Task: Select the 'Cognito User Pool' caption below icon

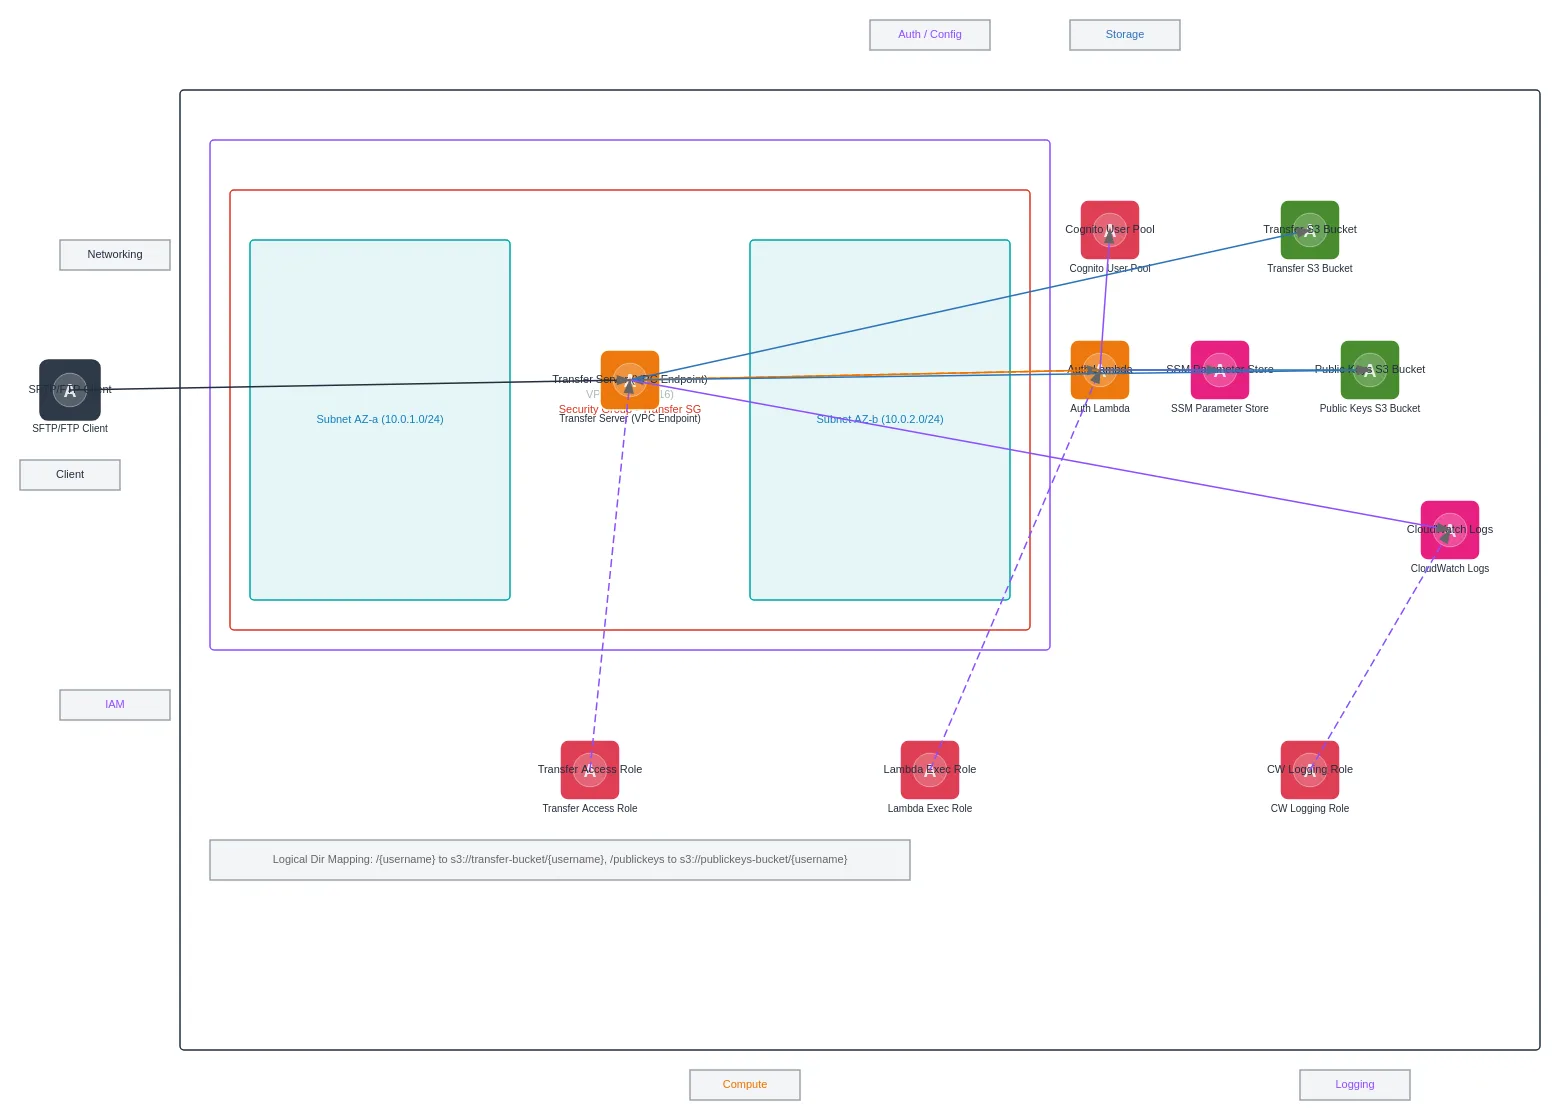Action: pos(1110,269)
